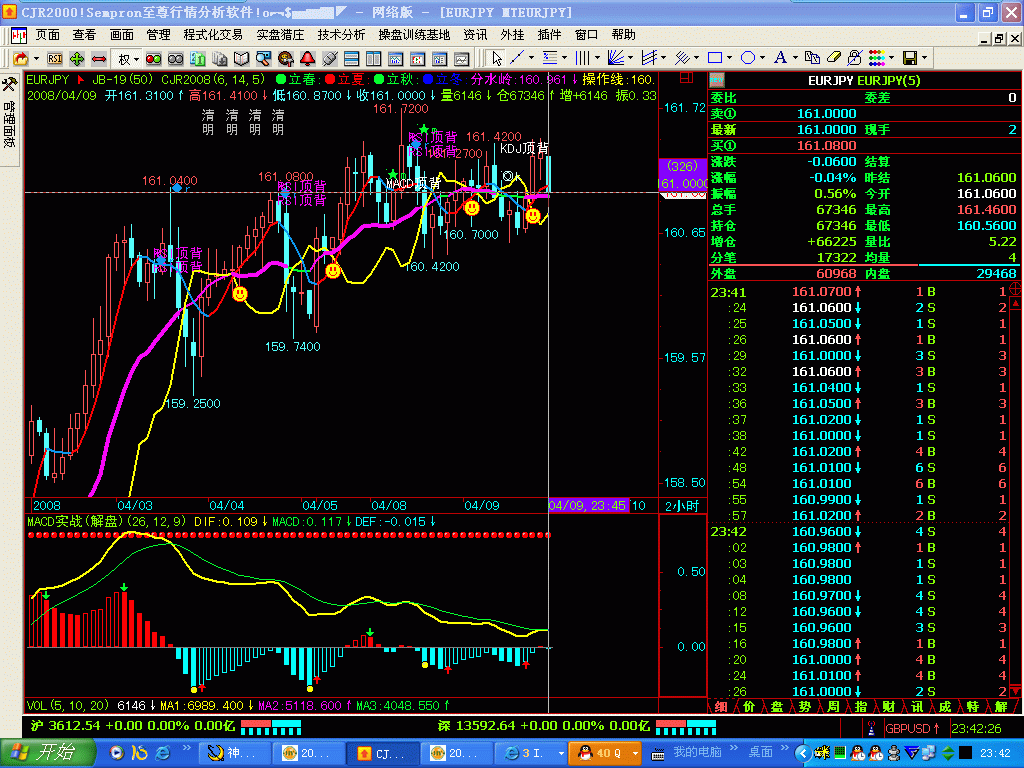
Task: Expand hidden system tray icons chevron
Action: [803, 754]
